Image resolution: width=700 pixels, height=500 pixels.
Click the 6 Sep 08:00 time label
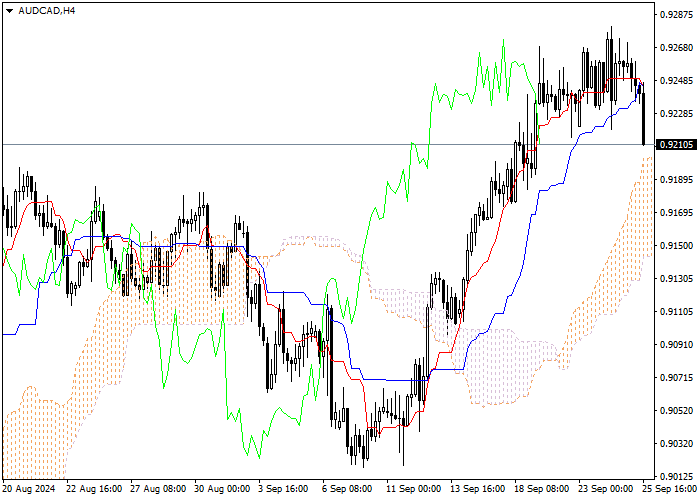pyautogui.click(x=348, y=489)
